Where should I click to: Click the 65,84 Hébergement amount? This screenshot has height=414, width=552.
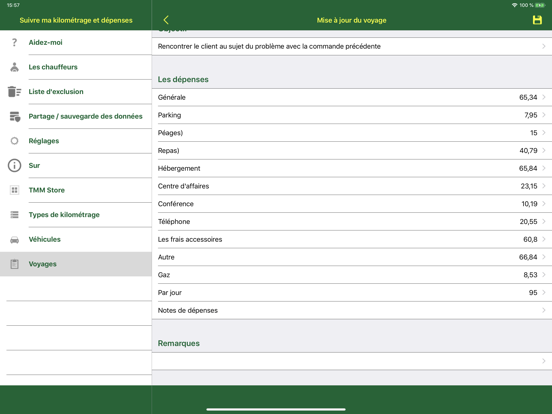[528, 168]
